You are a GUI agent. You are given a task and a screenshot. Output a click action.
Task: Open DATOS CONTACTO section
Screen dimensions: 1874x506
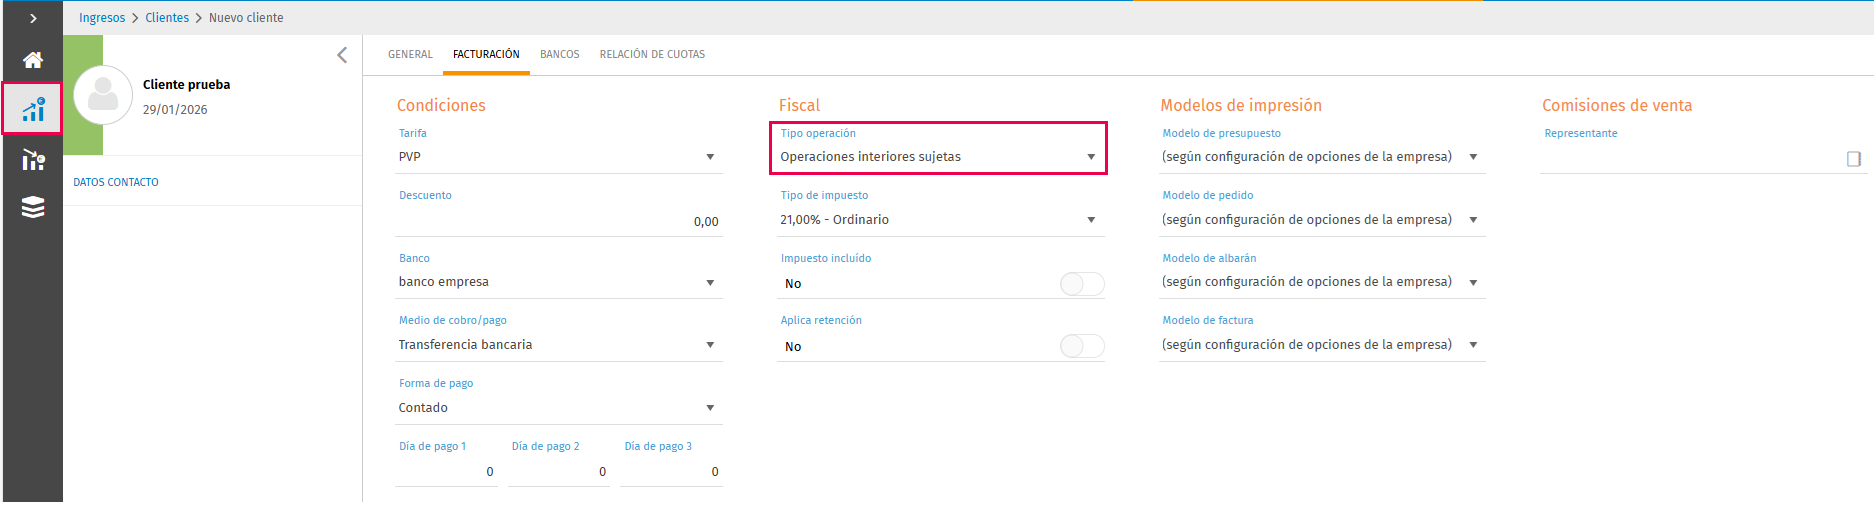tap(116, 182)
